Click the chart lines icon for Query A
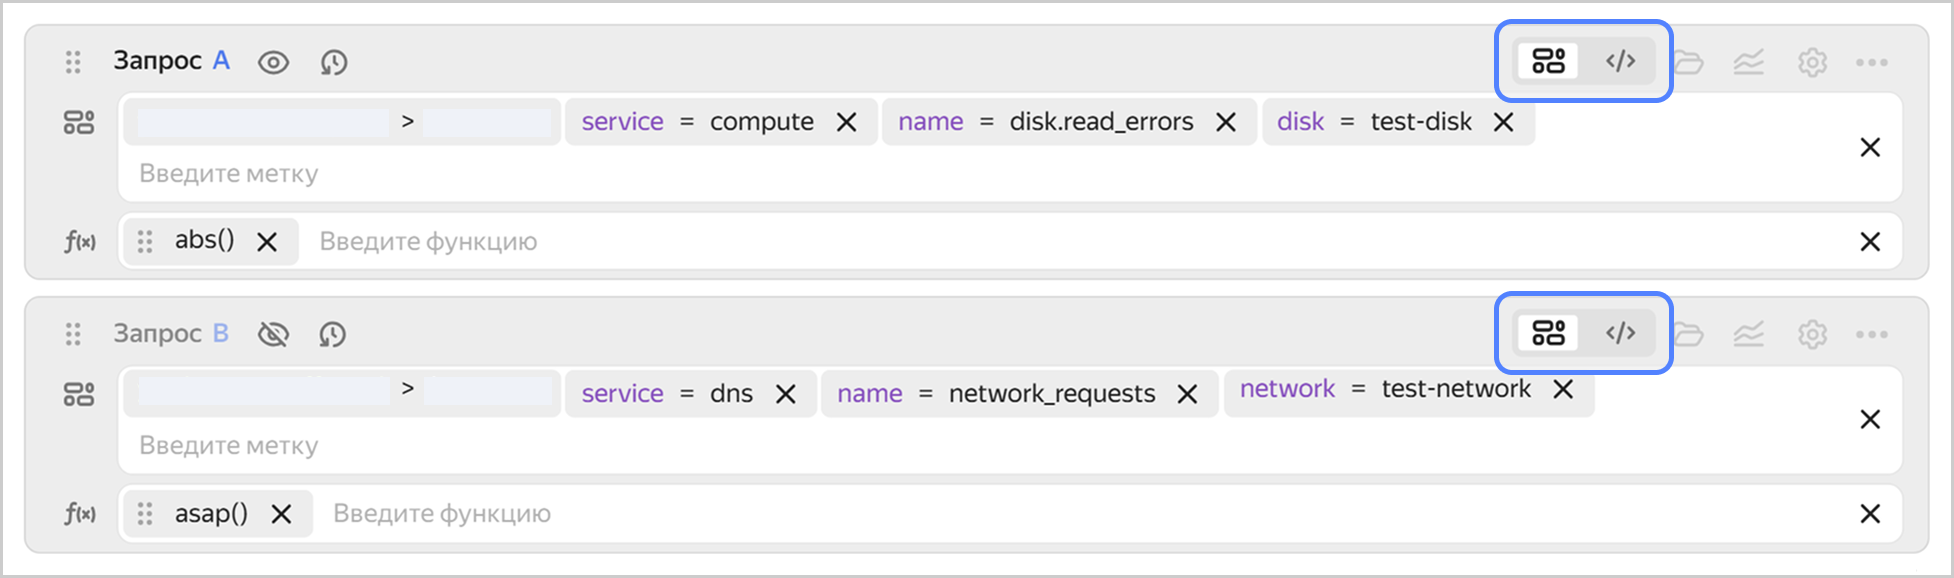Image resolution: width=1954 pixels, height=578 pixels. click(1749, 63)
